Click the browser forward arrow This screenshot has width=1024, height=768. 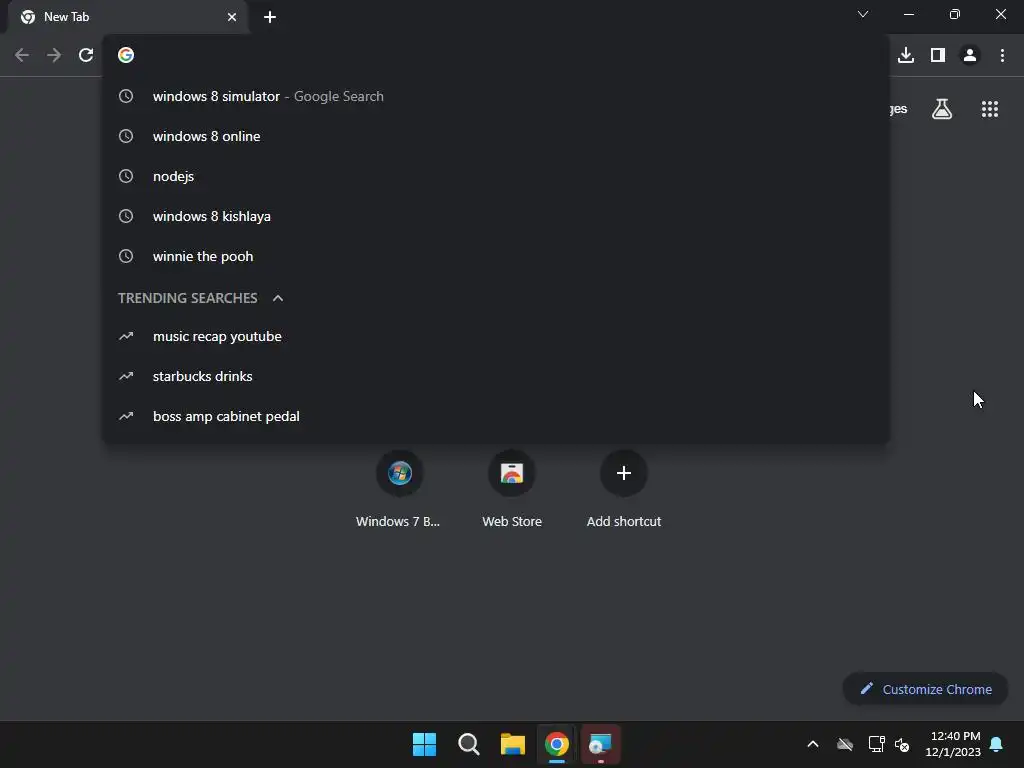click(54, 56)
